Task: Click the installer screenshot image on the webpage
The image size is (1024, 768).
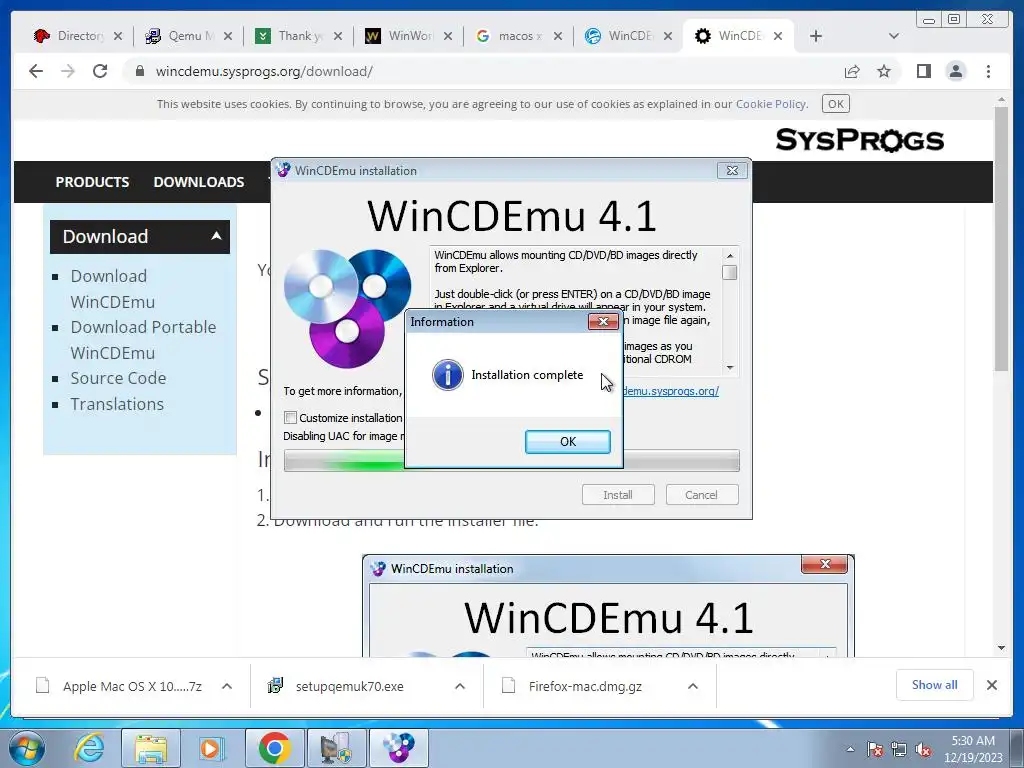Action: coord(608,605)
